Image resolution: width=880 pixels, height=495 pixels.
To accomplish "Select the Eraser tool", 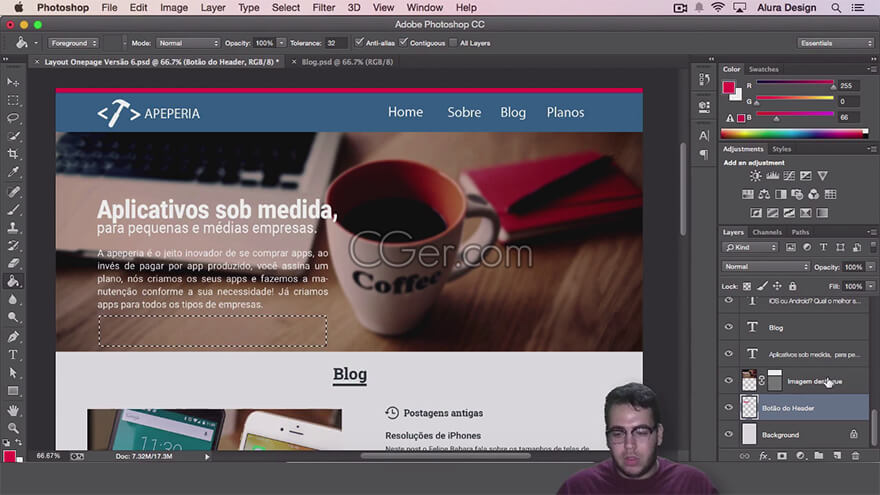I will [x=13, y=263].
